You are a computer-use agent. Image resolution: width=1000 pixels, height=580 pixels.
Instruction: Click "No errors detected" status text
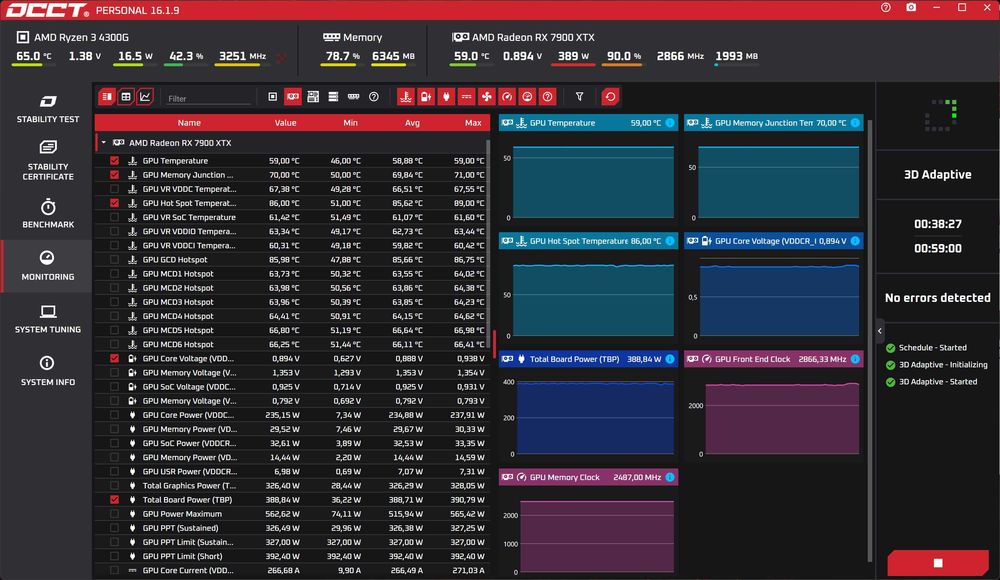pyautogui.click(x=938, y=297)
